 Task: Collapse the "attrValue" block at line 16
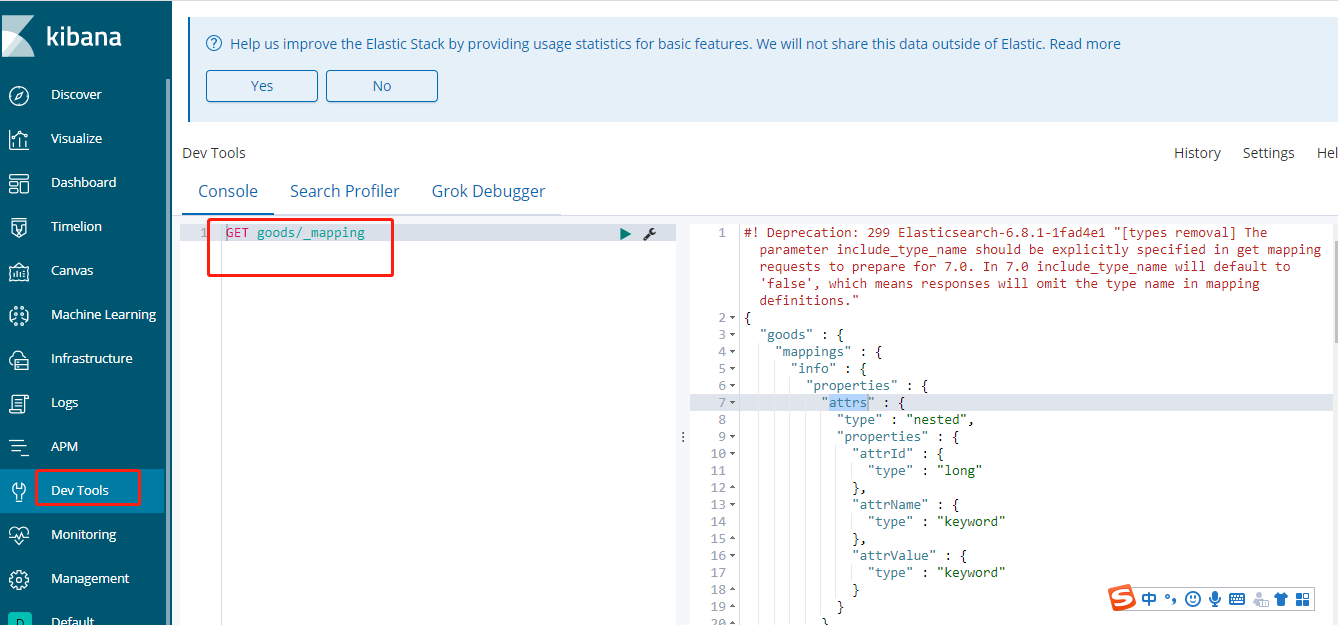pyautogui.click(x=733, y=556)
